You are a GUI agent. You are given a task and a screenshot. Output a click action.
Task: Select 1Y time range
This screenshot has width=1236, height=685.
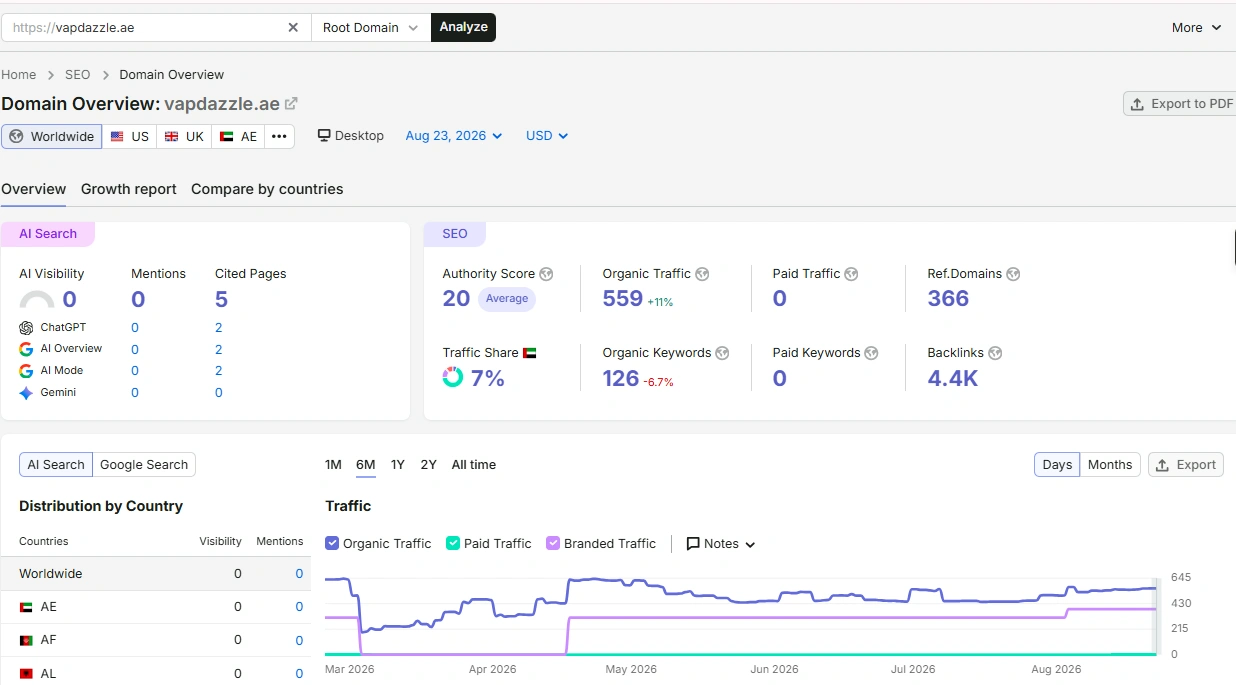pyautogui.click(x=398, y=464)
